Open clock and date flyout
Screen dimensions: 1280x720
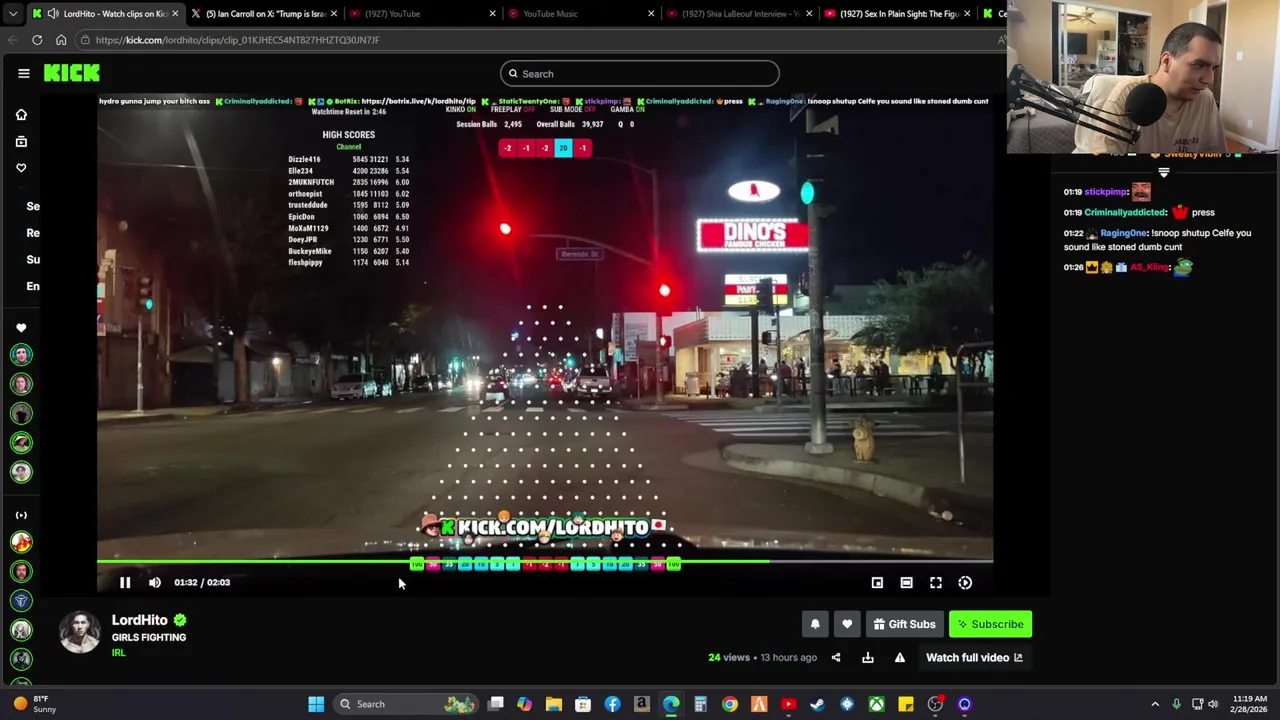click(1249, 704)
